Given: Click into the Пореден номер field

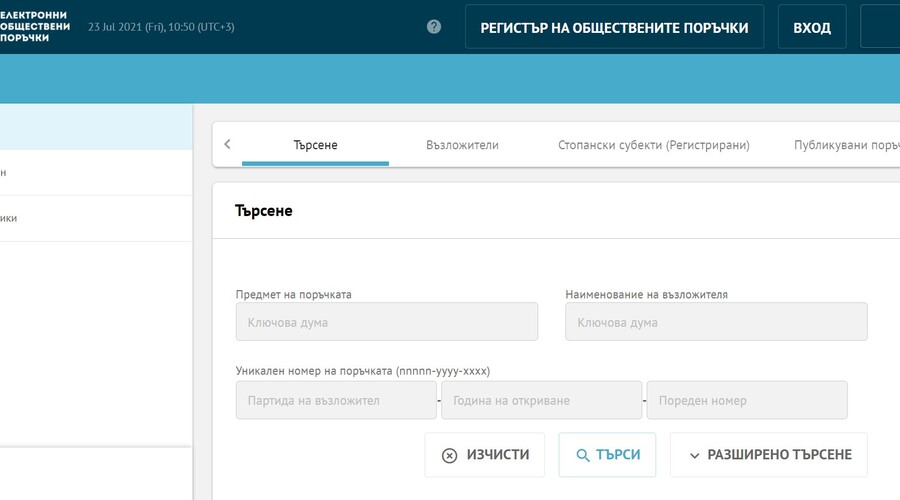Looking at the screenshot, I should (747, 400).
